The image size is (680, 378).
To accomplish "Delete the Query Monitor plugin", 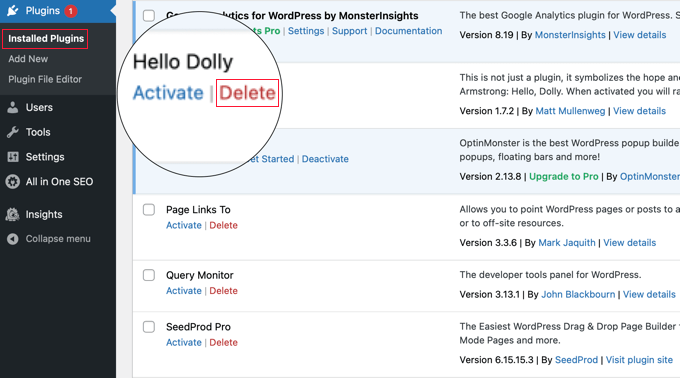I will pyautogui.click(x=223, y=291).
